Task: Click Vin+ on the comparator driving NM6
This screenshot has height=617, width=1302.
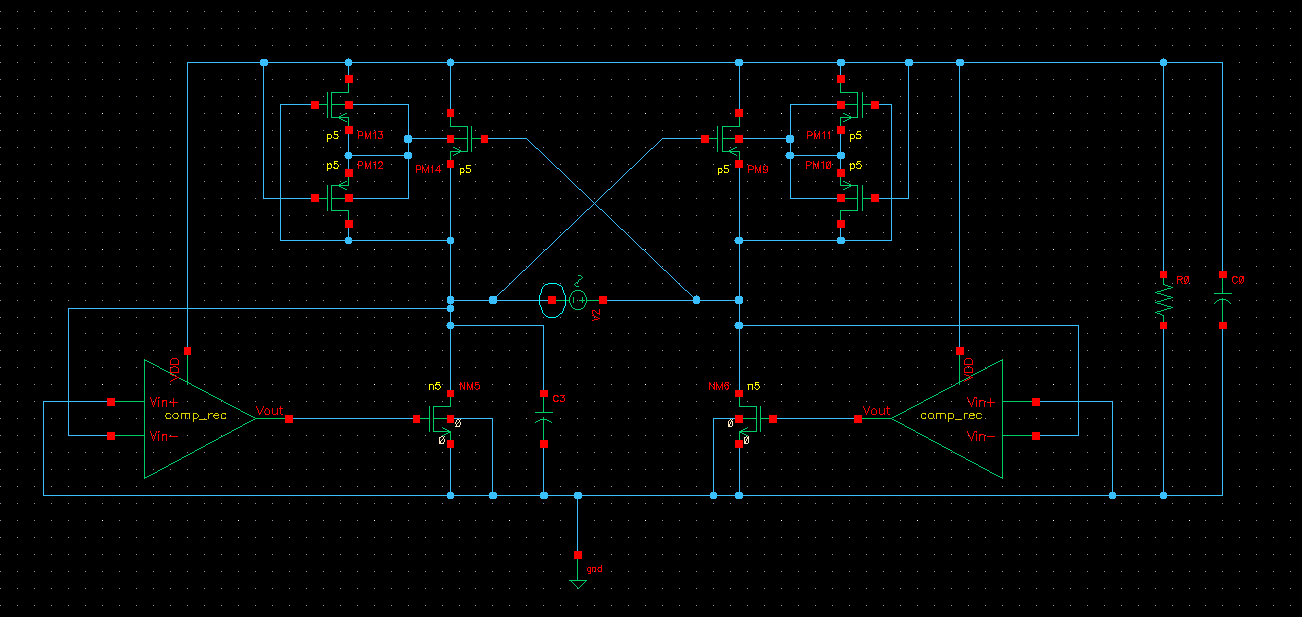Action: point(983,402)
